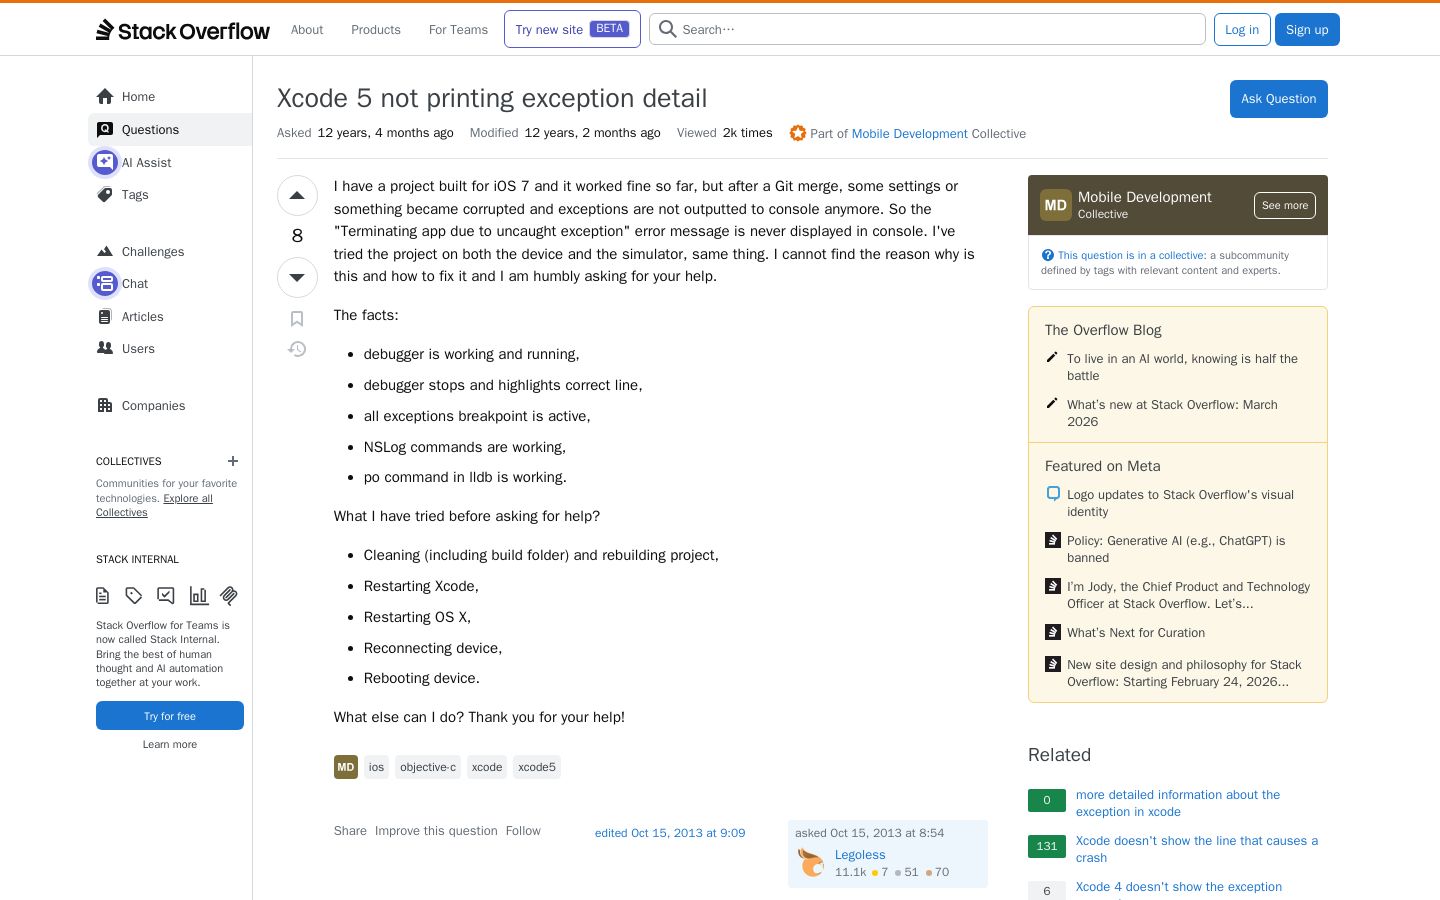Open the Stack Overflow logo home link
The image size is (1440, 900).
click(183, 30)
